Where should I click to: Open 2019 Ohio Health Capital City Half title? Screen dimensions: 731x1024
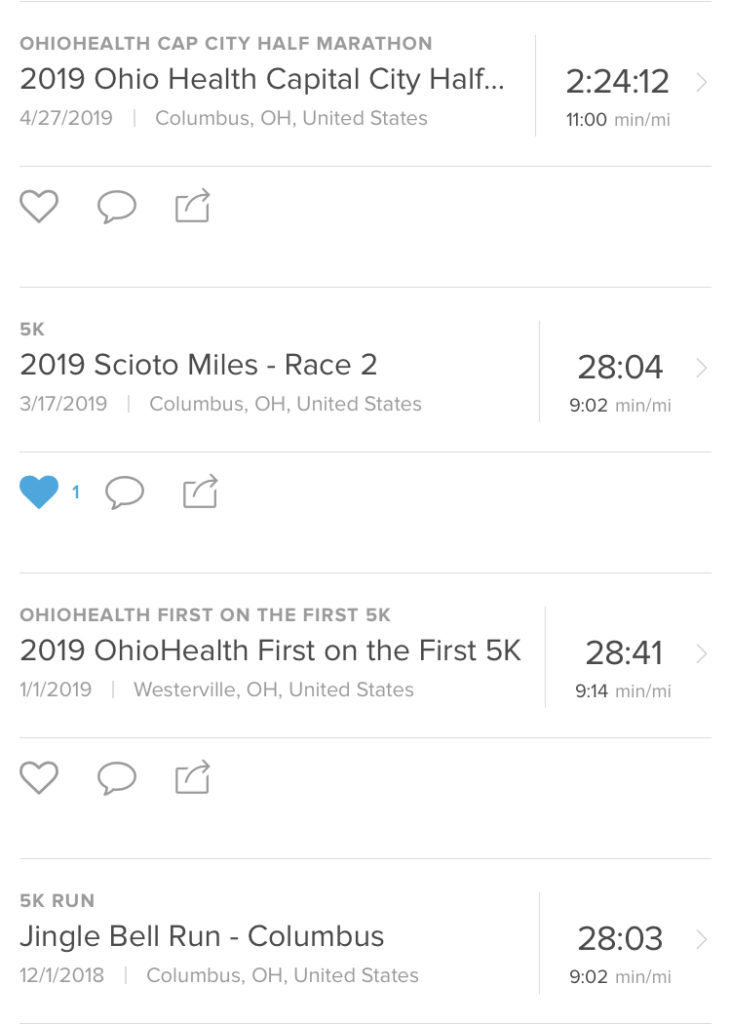pos(262,80)
